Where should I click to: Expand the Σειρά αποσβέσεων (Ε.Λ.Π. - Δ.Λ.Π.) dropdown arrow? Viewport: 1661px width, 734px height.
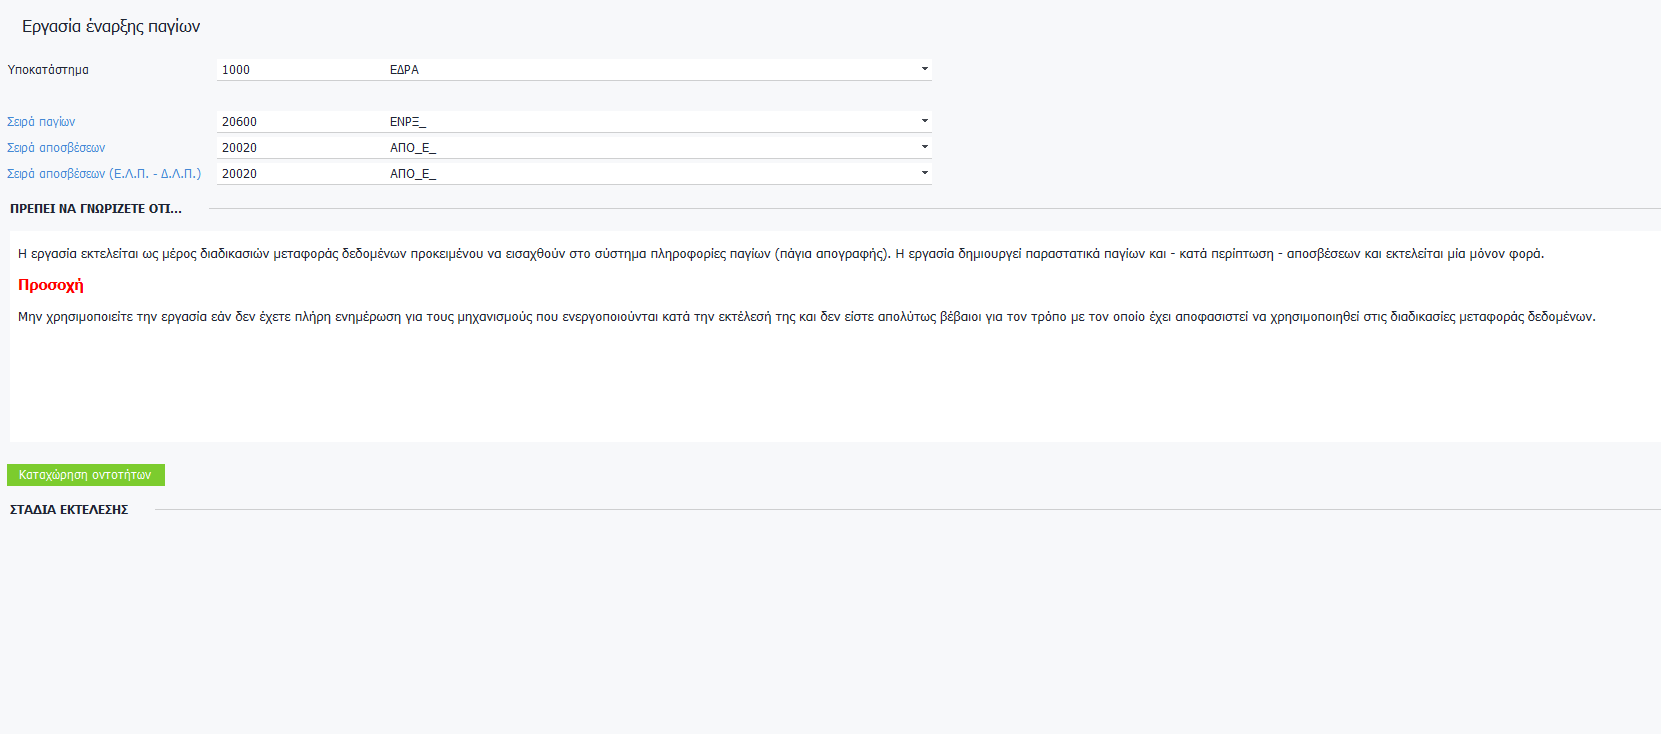click(924, 173)
